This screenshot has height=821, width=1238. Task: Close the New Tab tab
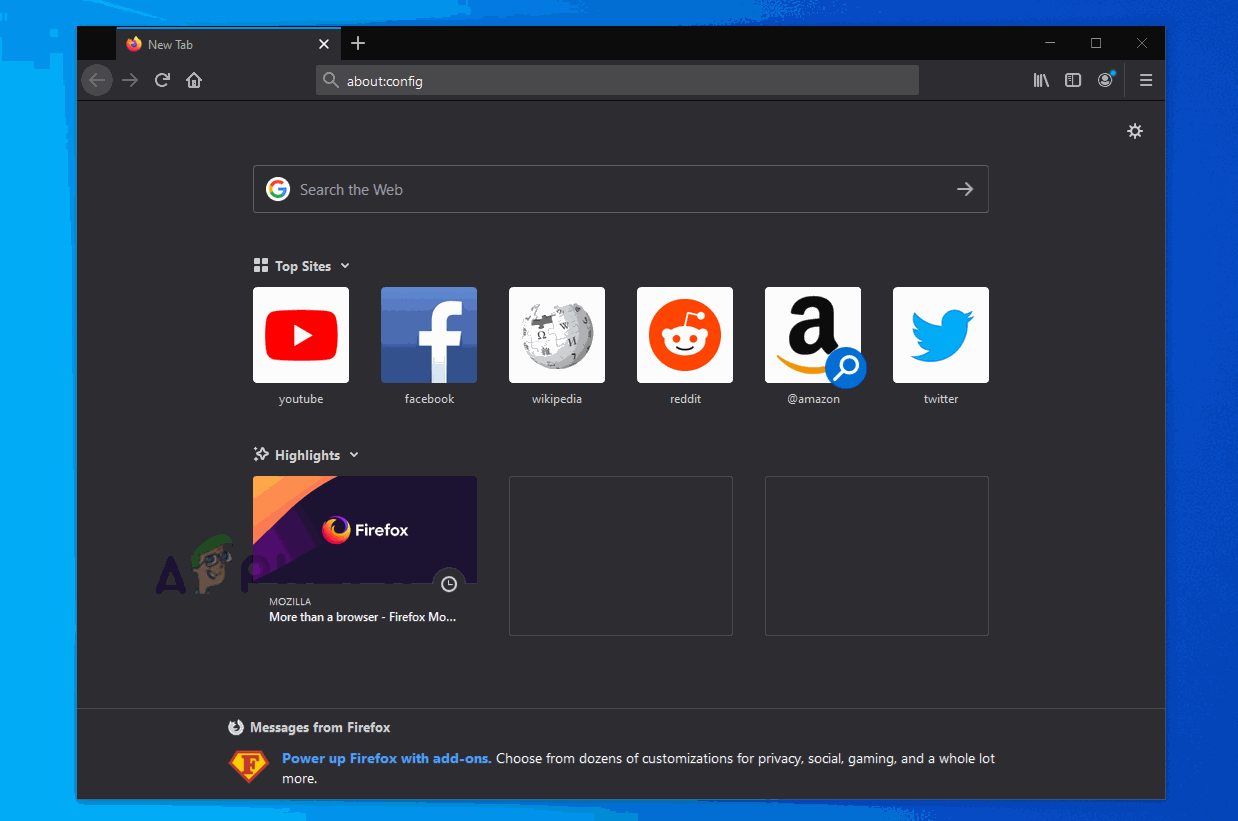324,44
